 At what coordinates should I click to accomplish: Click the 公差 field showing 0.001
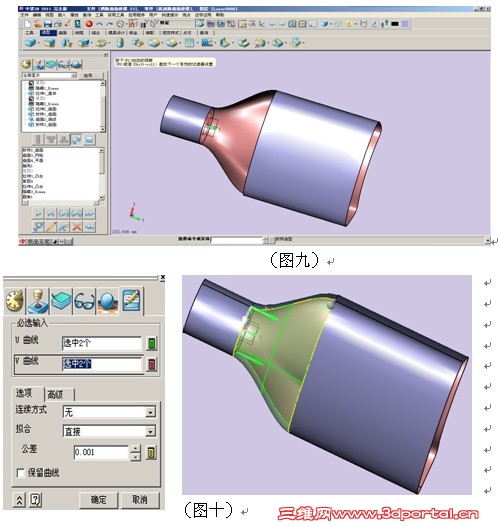tap(101, 452)
